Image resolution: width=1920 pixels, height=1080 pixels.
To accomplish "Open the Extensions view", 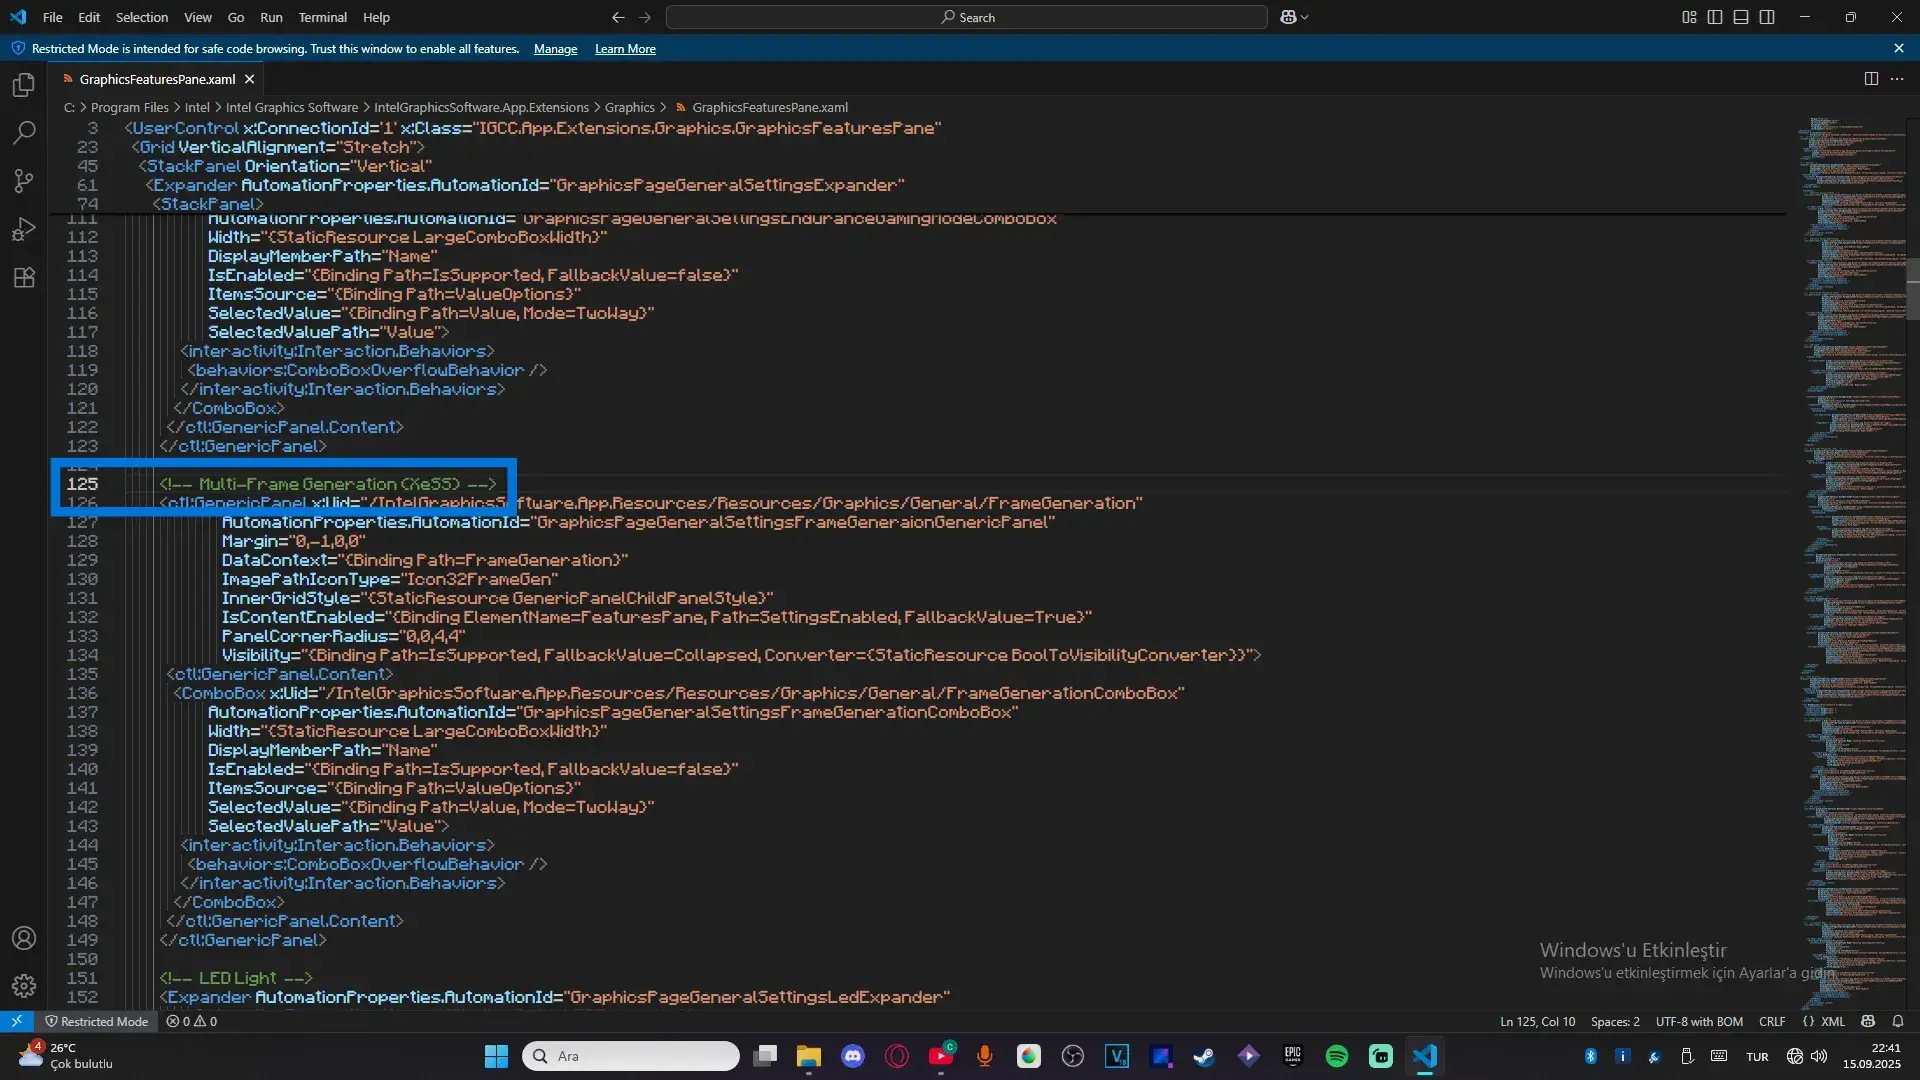I will pyautogui.click(x=24, y=277).
